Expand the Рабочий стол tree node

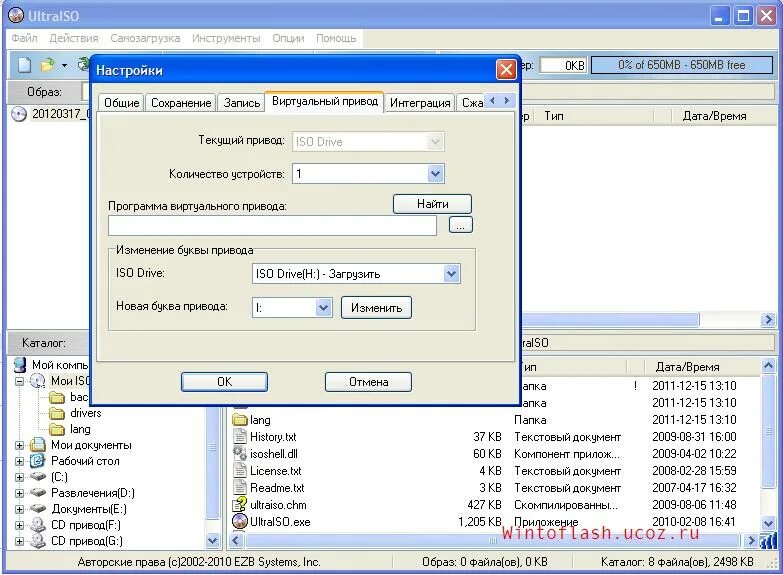tap(19, 461)
